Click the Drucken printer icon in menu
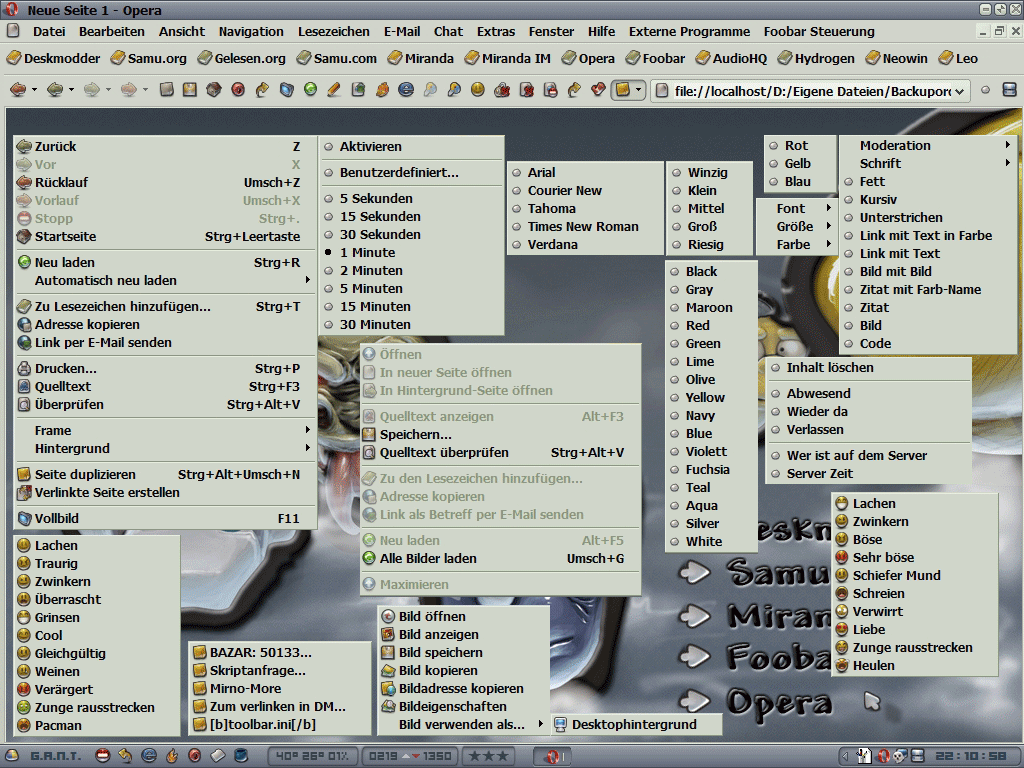 24,368
